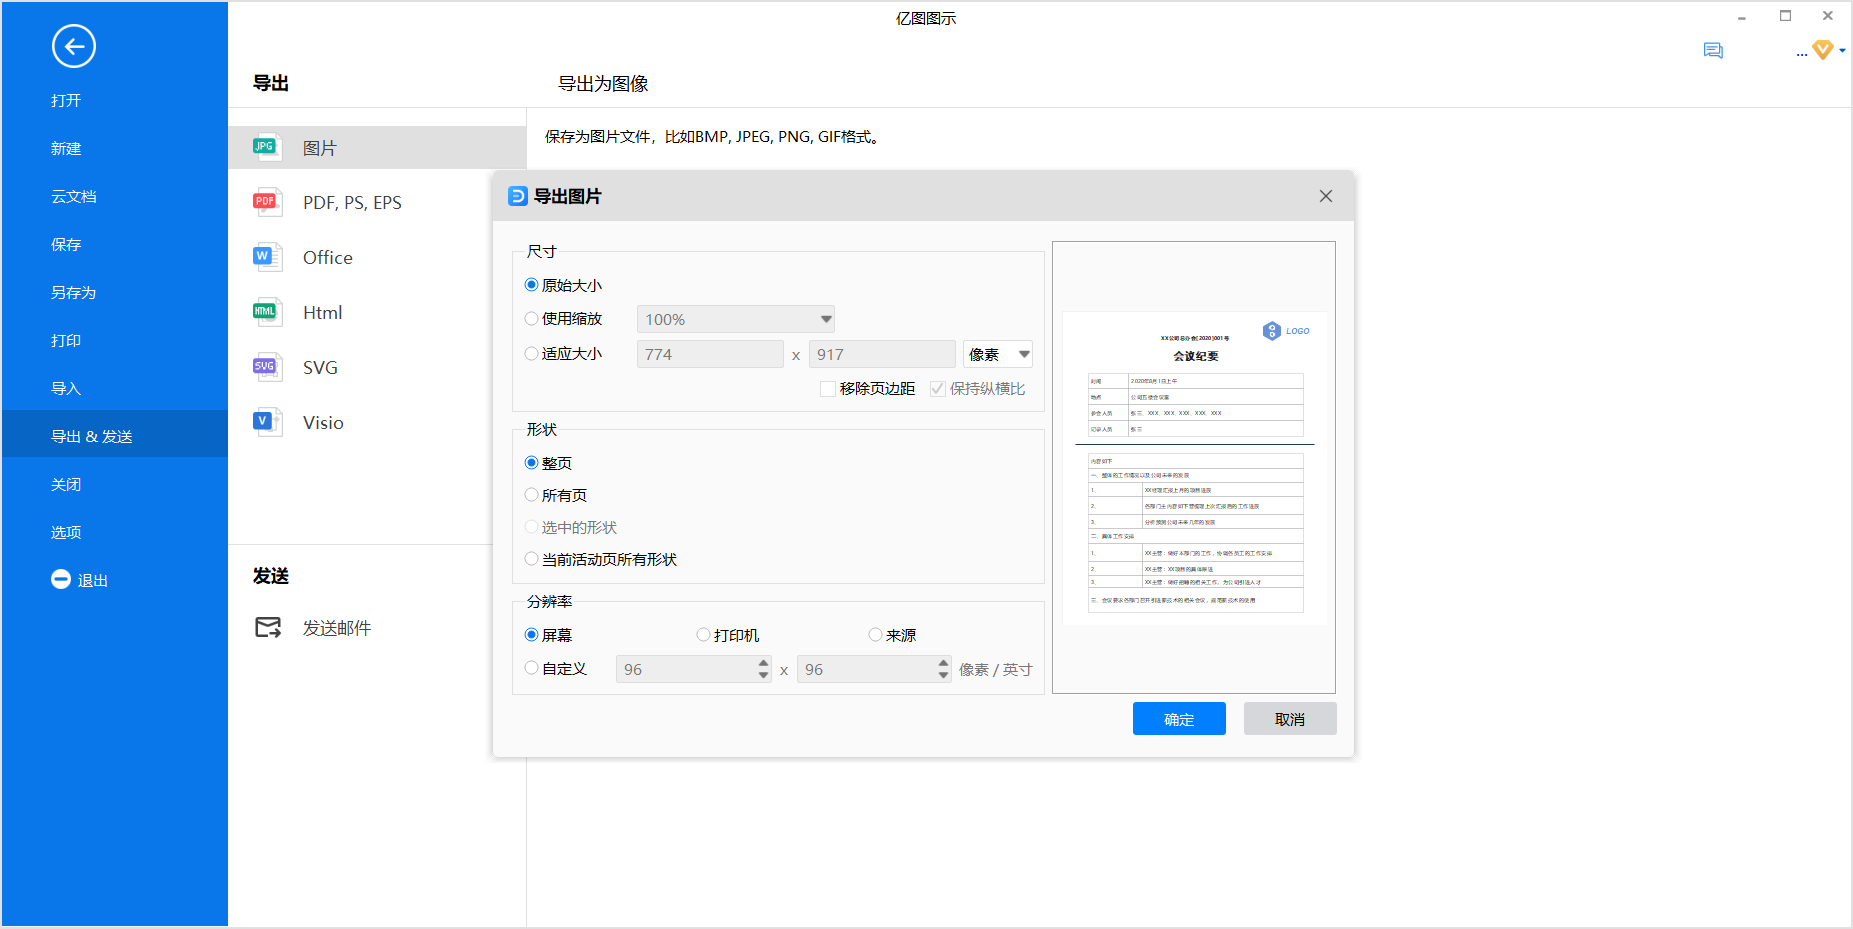Click 打印 in the sidebar
The width and height of the screenshot is (1853, 929).
pyautogui.click(x=66, y=340)
